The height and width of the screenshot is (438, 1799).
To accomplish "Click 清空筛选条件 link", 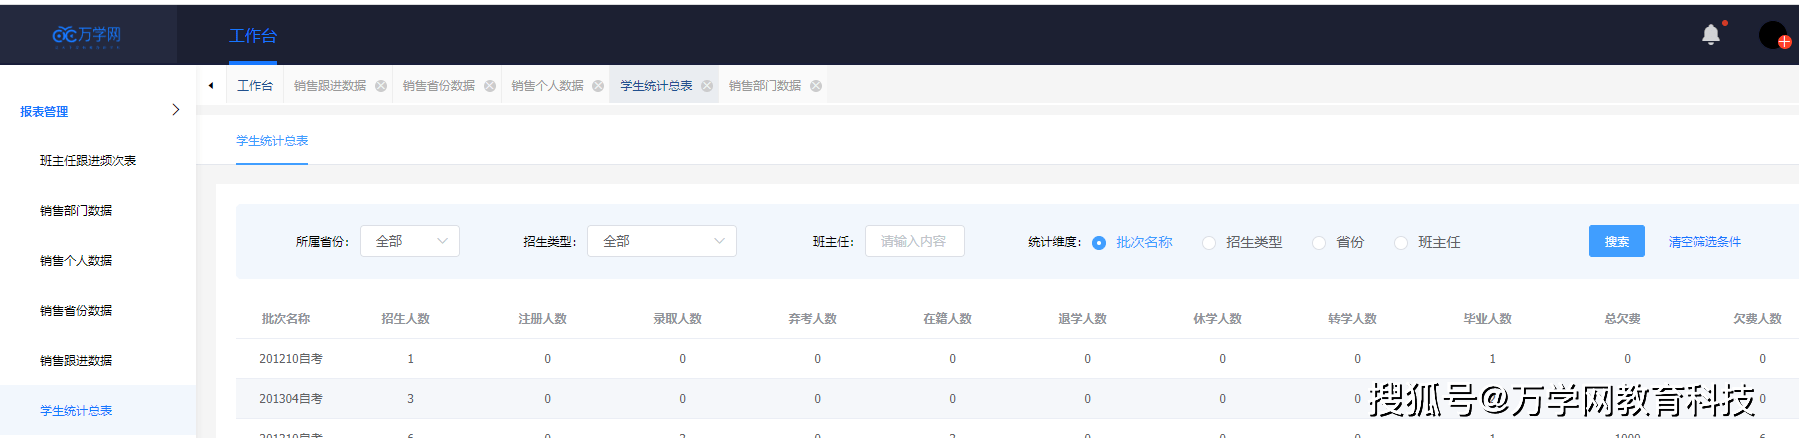I will click(x=1704, y=242).
